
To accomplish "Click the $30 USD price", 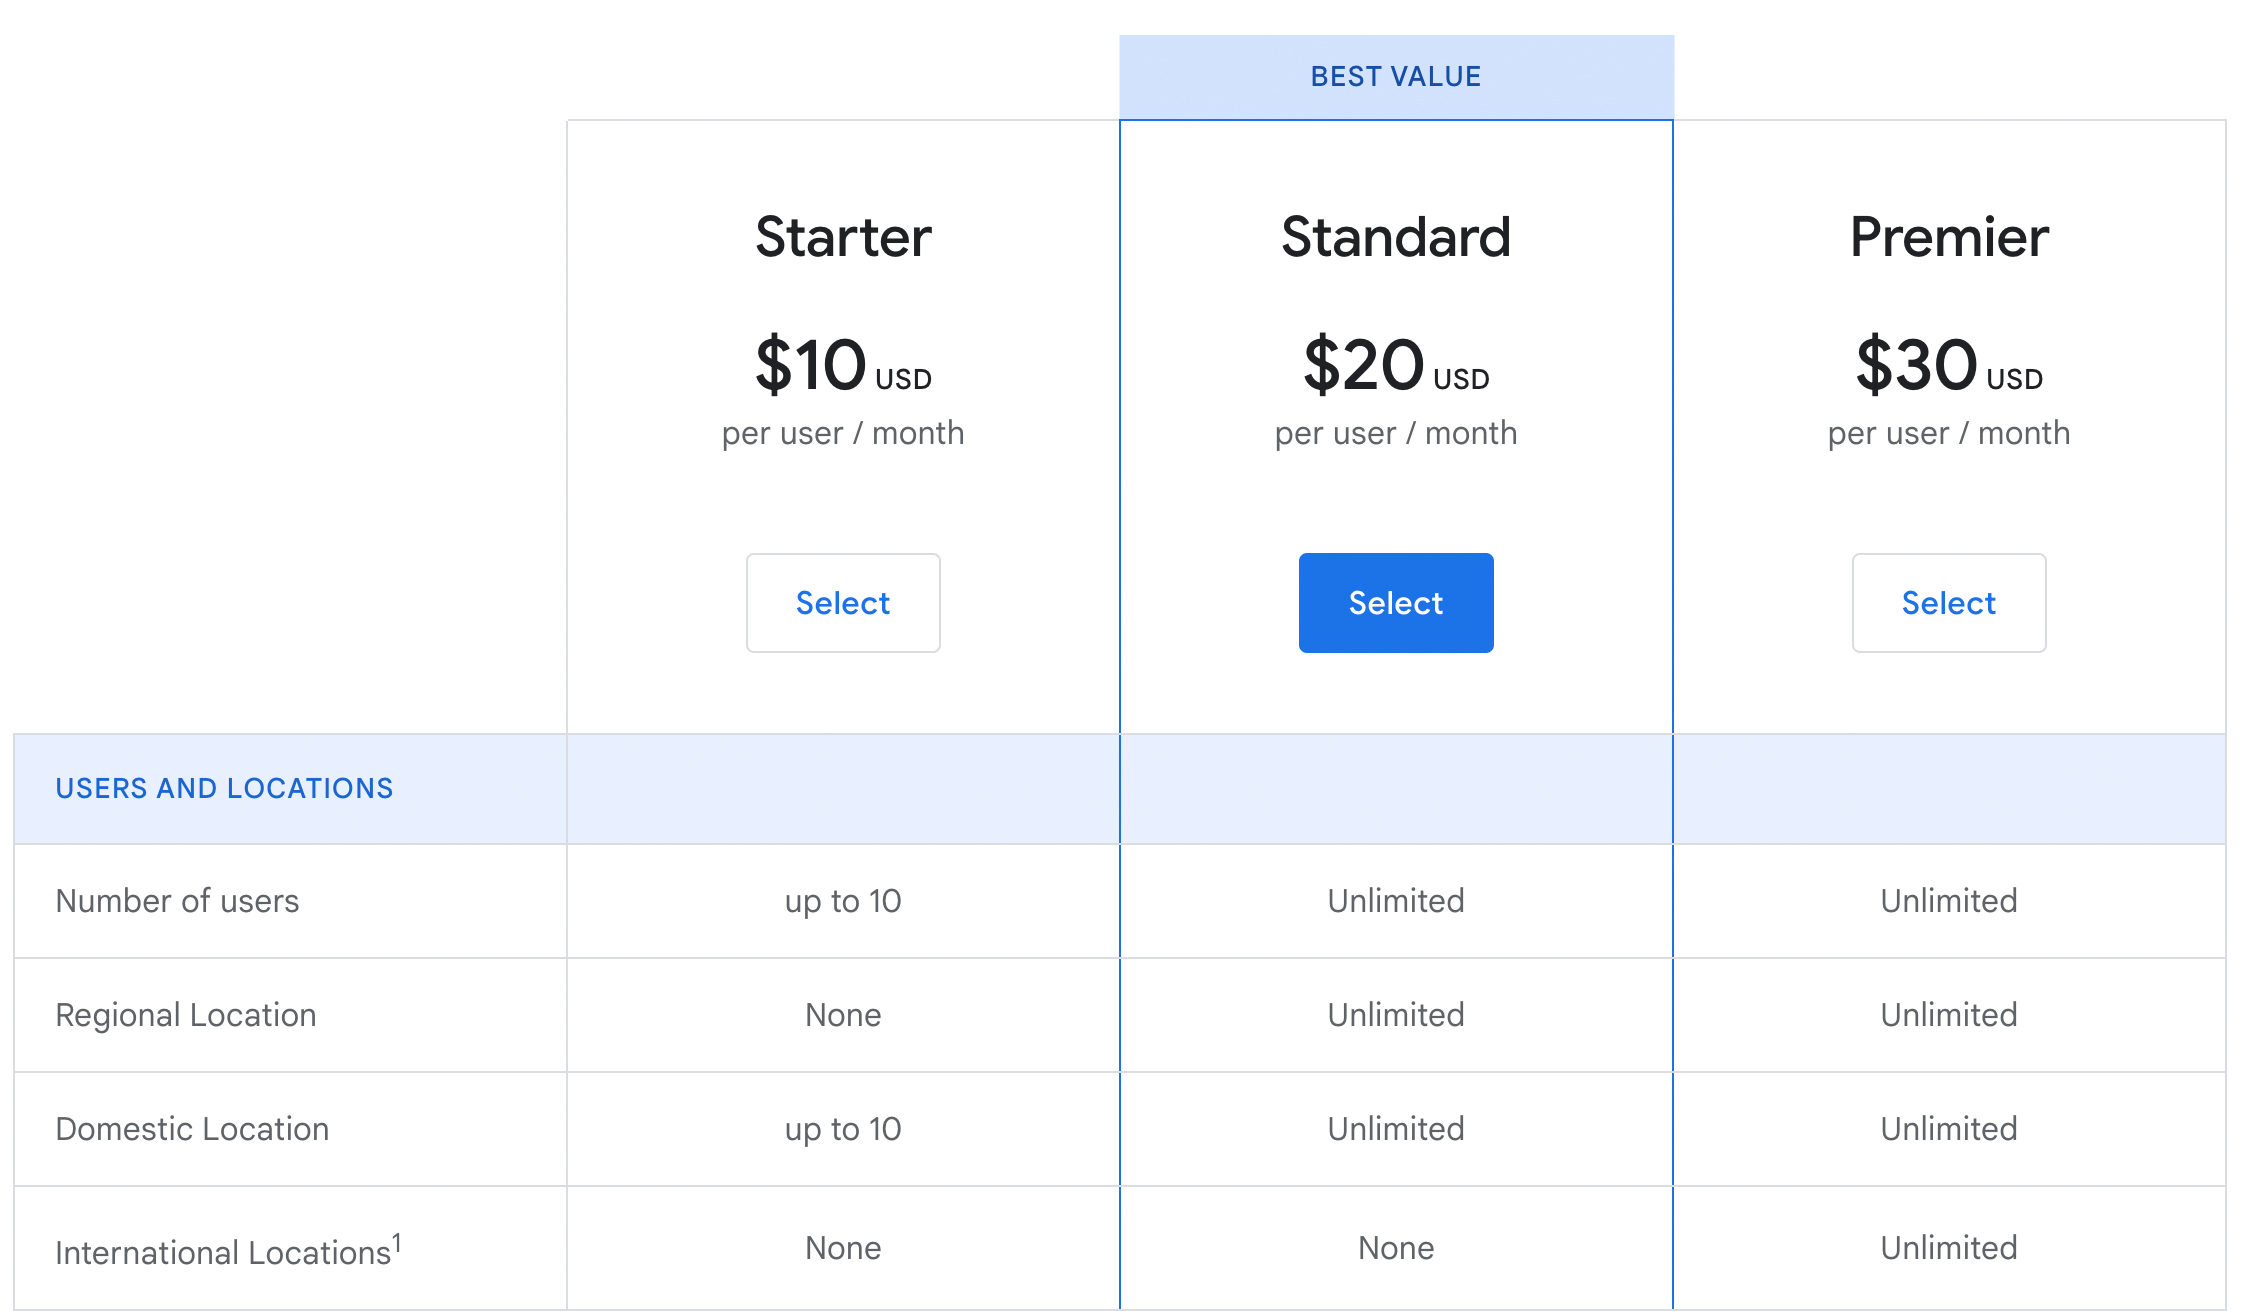I will (1949, 365).
